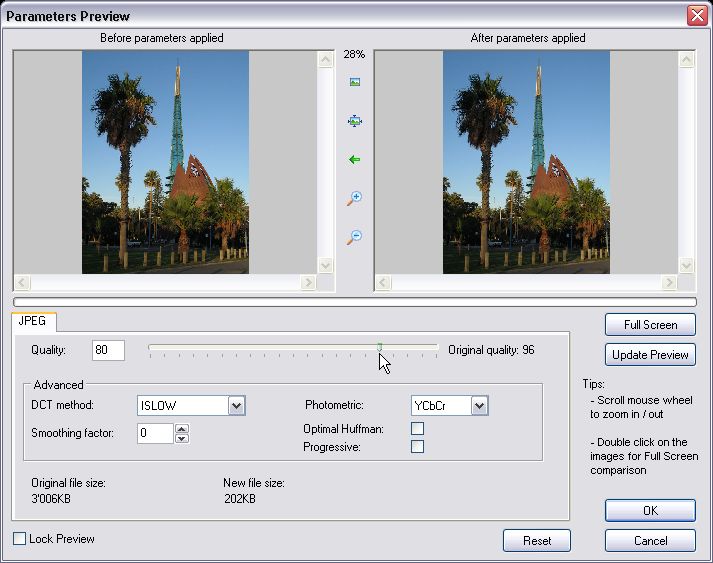This screenshot has width=713, height=563.
Task: Click the 'Before parameters applied' label
Action: click(162, 38)
